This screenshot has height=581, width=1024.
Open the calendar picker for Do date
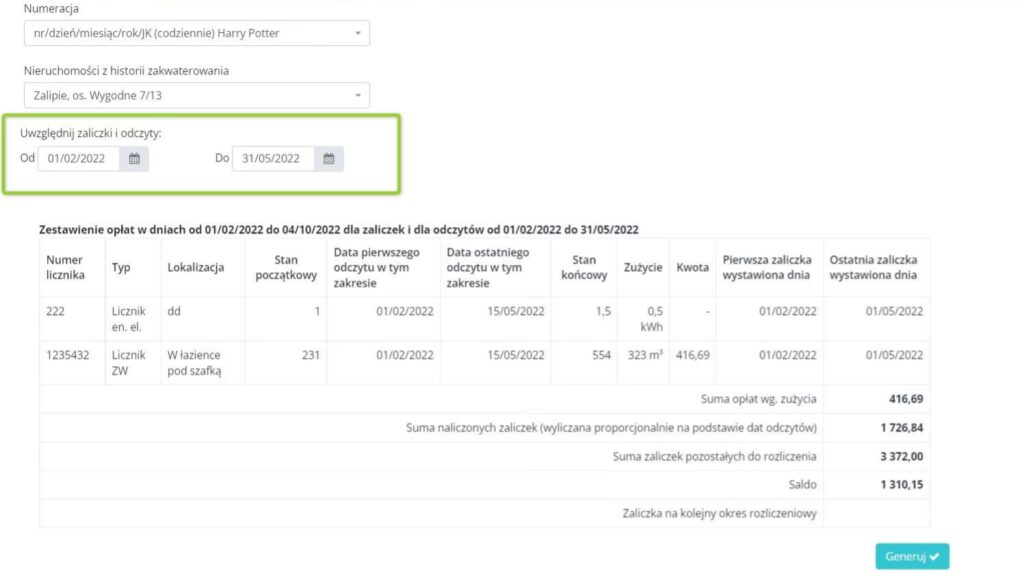pyautogui.click(x=328, y=158)
